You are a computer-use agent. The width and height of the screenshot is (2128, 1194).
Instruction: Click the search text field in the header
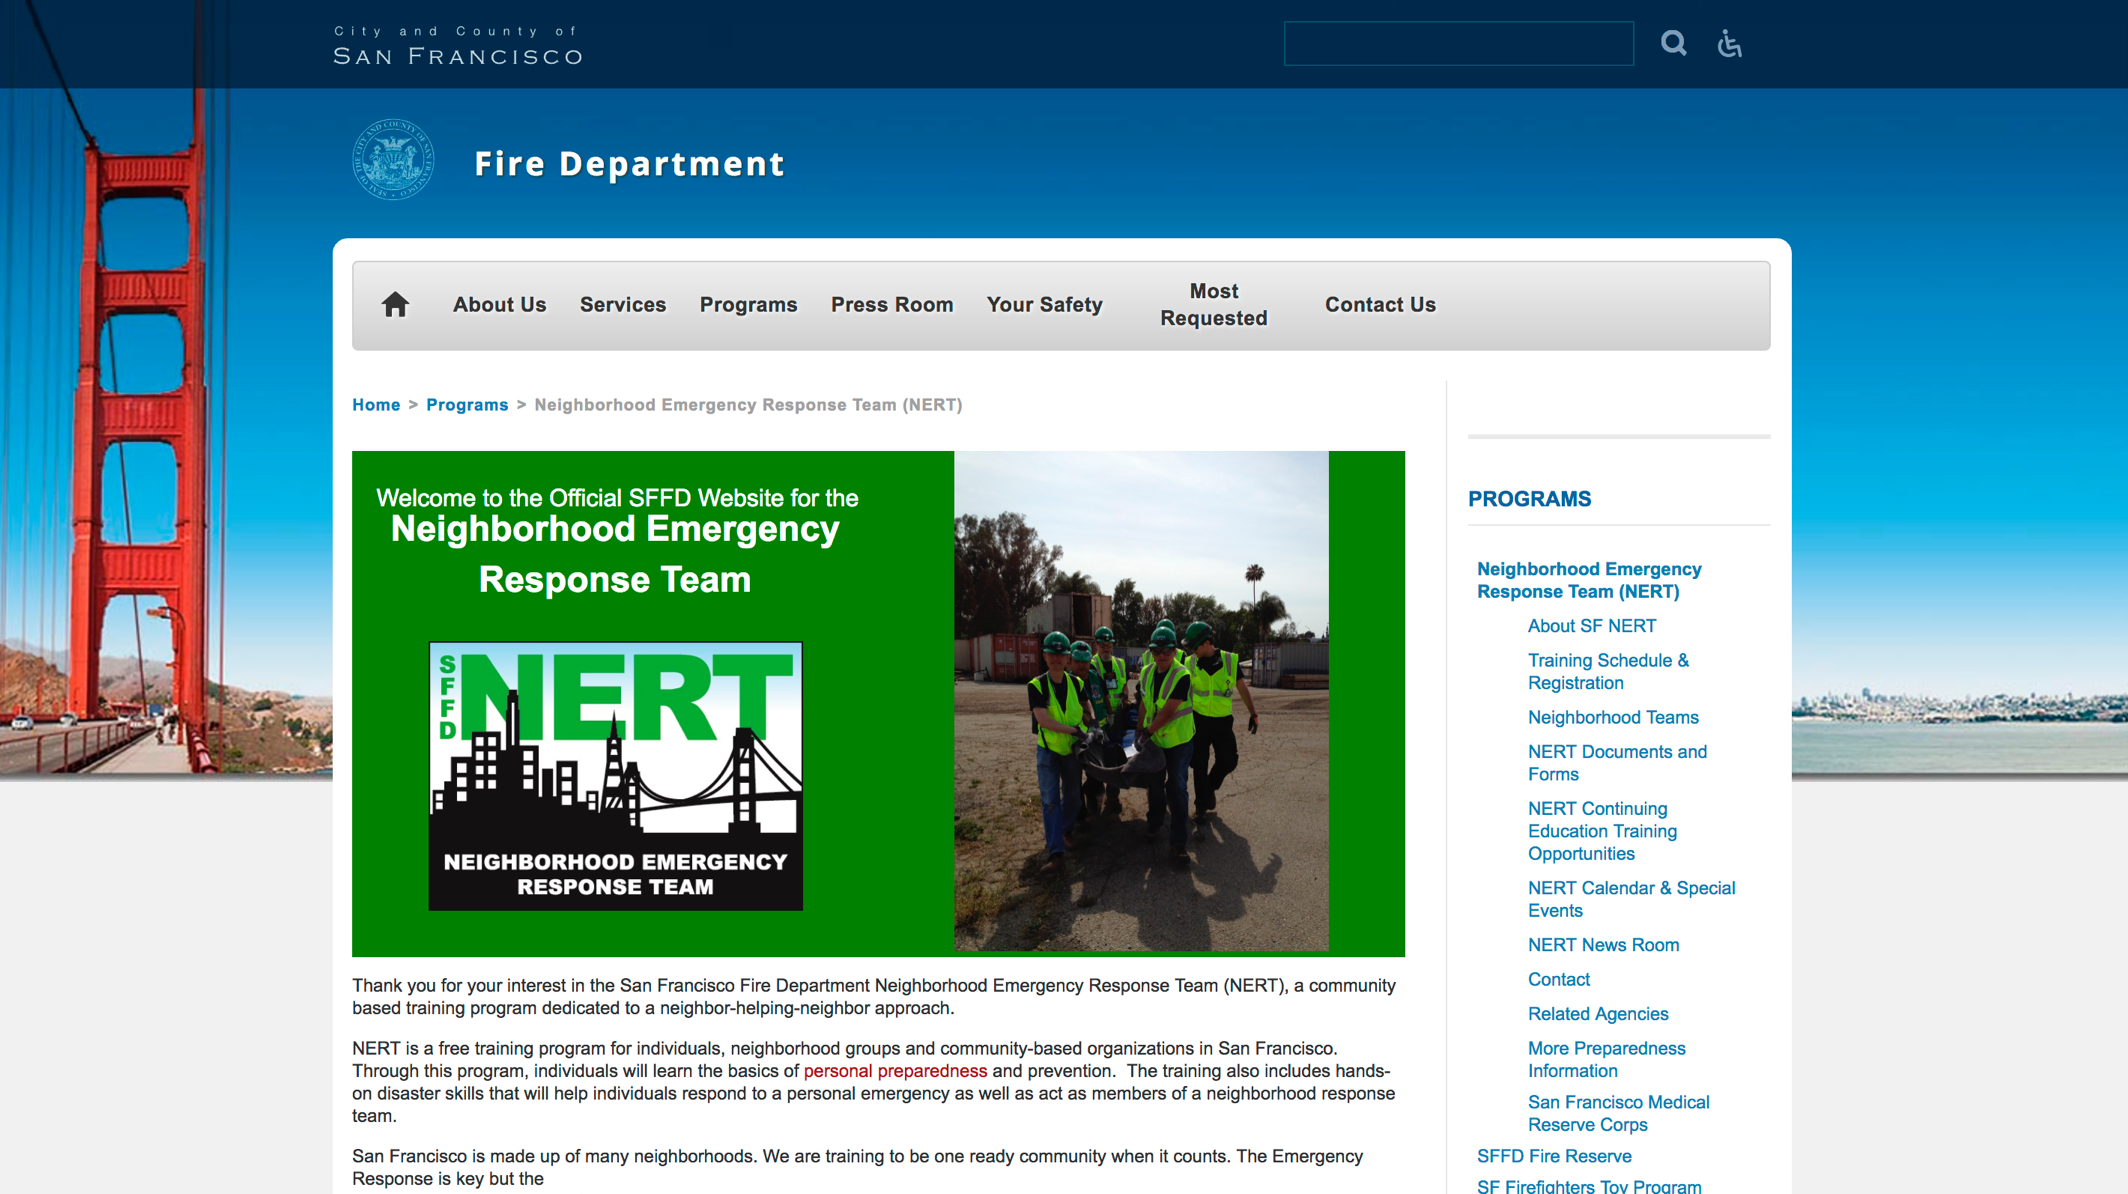[1458, 43]
